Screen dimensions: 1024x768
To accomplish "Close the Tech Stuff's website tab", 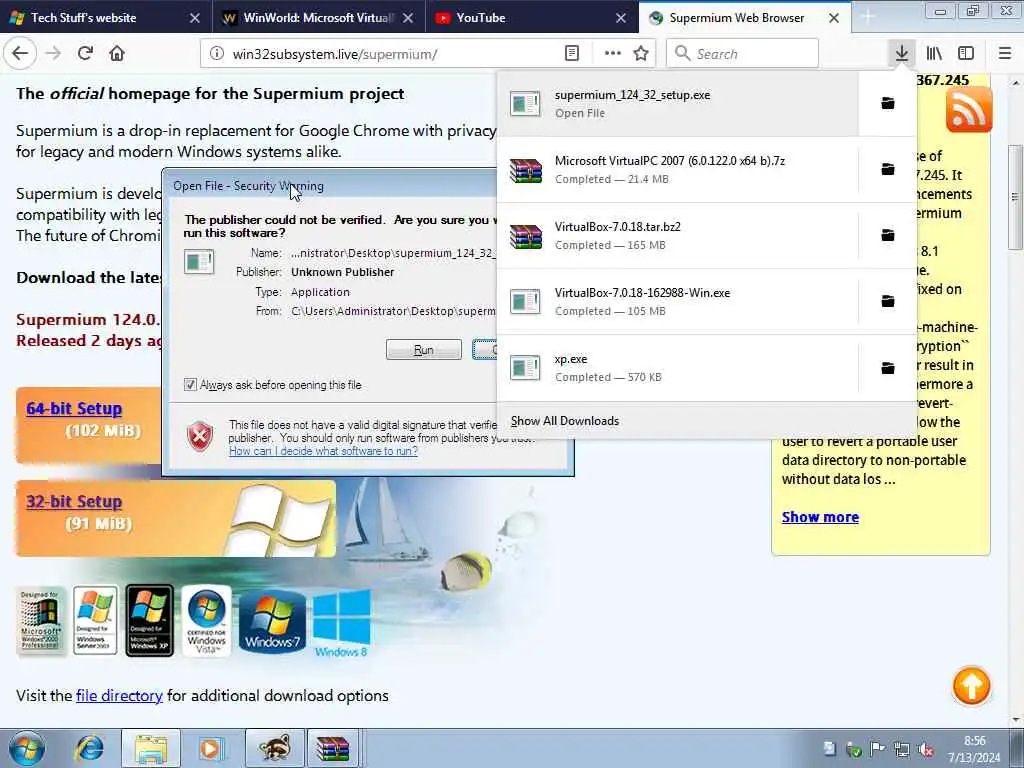I will [195, 18].
